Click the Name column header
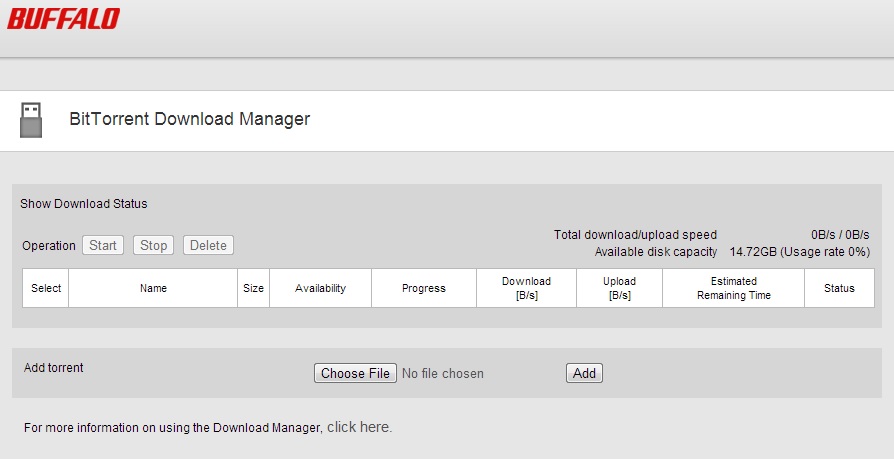The height and width of the screenshot is (459, 894). (153, 288)
